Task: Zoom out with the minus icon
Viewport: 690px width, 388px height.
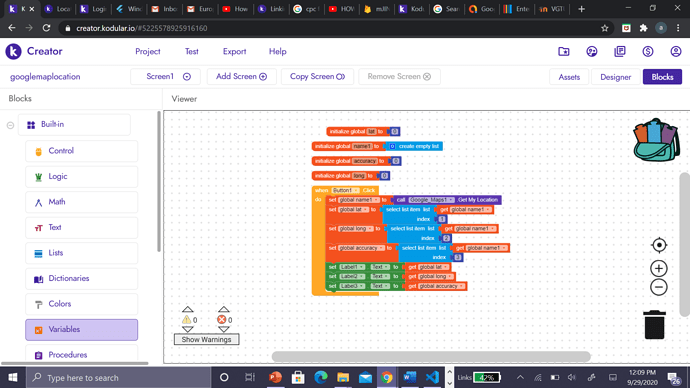Action: tap(659, 287)
